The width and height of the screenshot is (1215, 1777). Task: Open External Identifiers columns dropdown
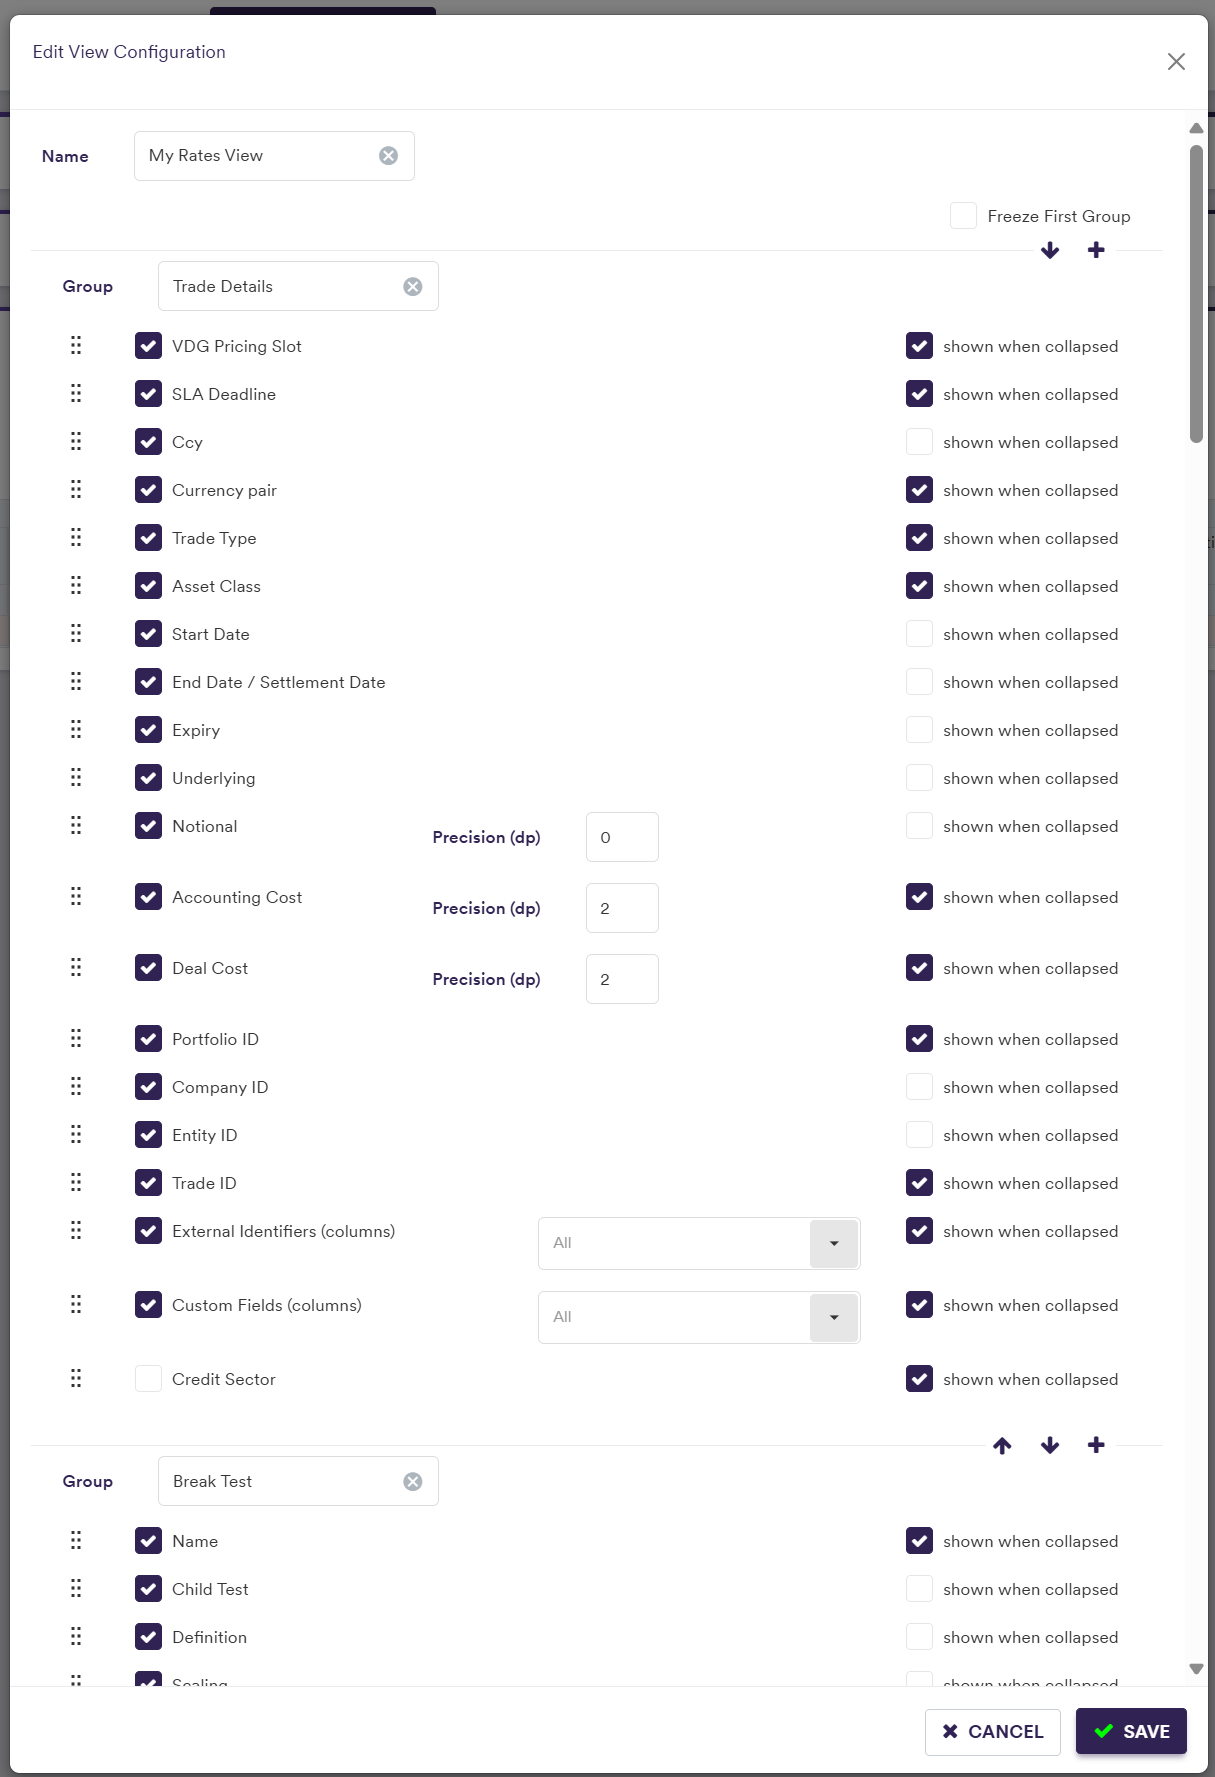click(x=833, y=1243)
